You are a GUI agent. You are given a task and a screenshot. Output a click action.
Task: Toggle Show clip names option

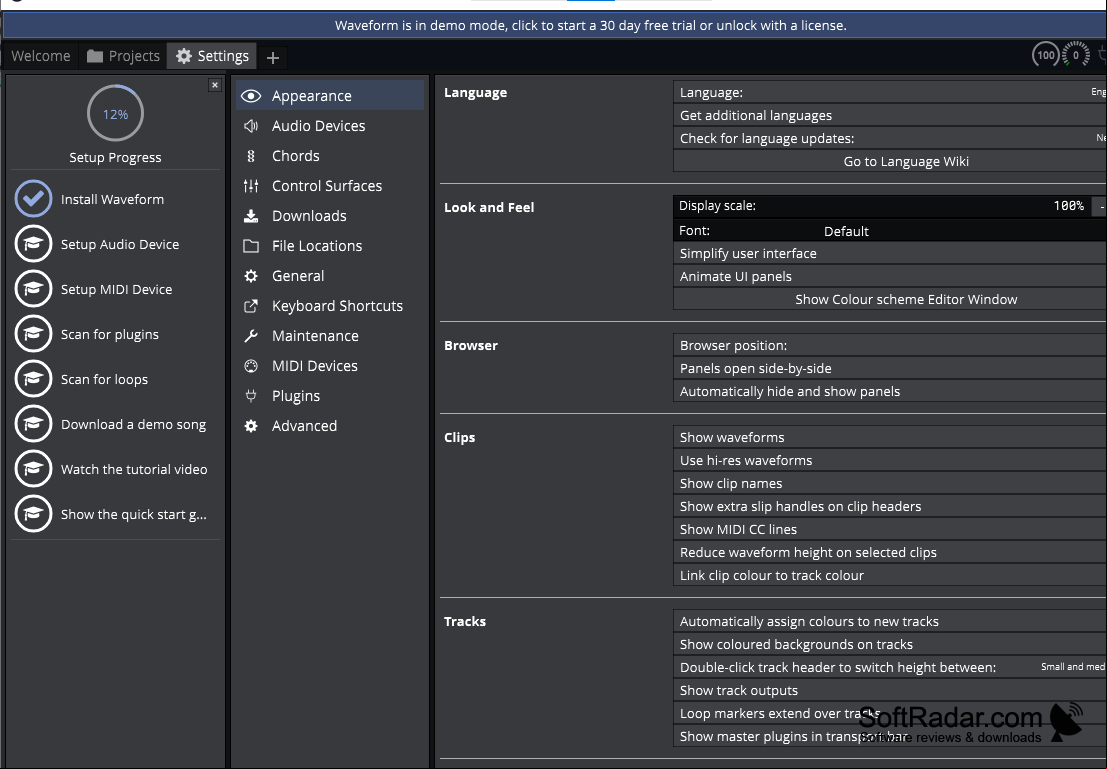pyautogui.click(x=890, y=483)
